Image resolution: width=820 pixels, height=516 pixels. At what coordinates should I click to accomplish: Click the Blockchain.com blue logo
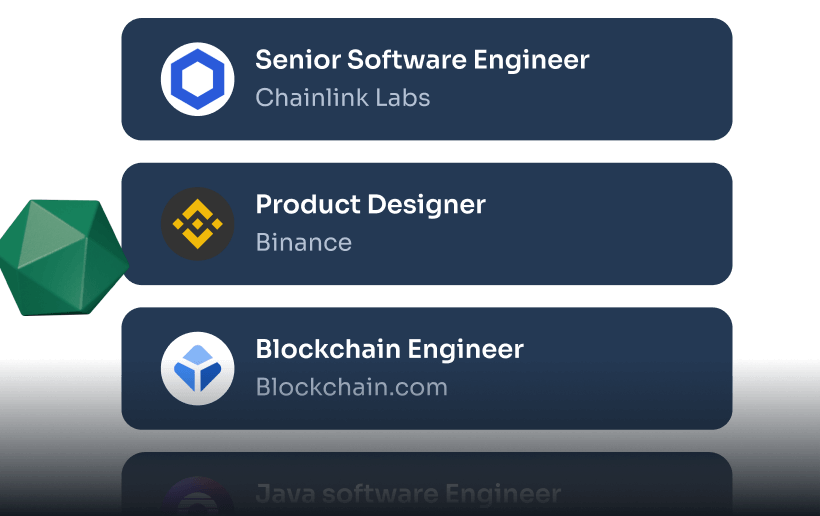(197, 368)
